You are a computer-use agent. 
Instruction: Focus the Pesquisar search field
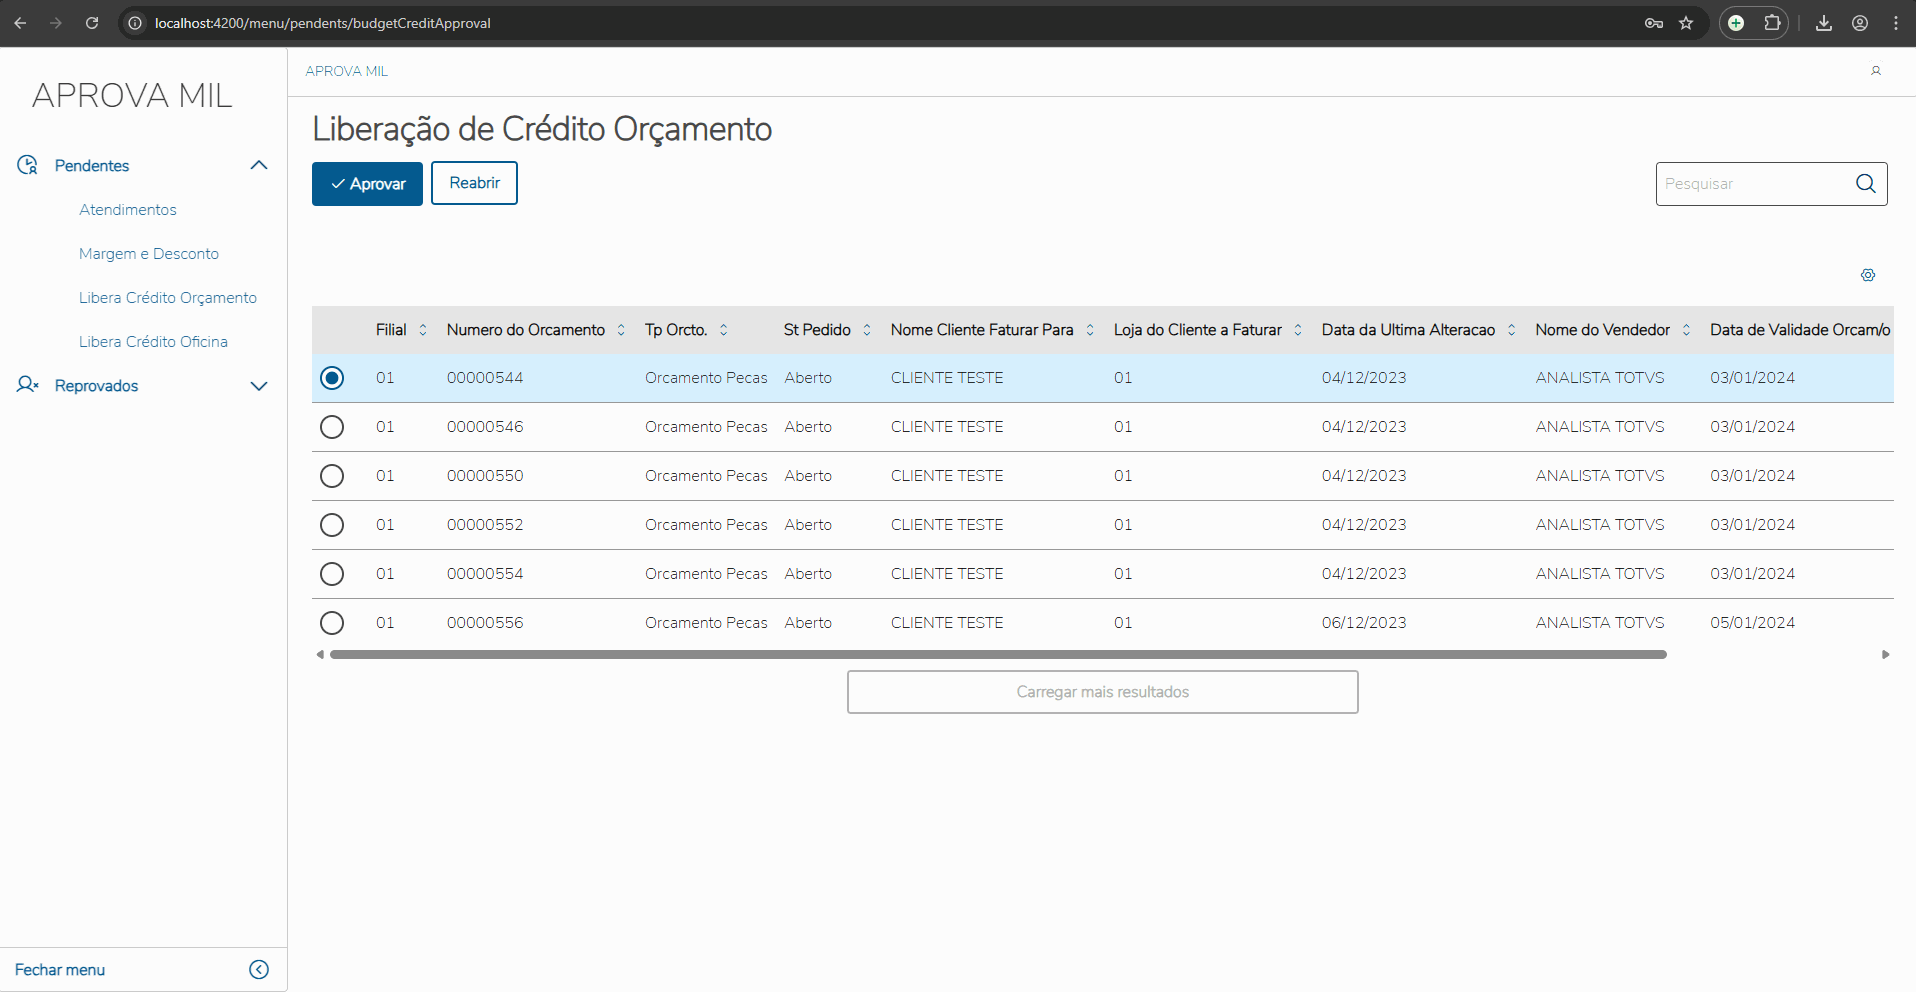(x=1752, y=184)
